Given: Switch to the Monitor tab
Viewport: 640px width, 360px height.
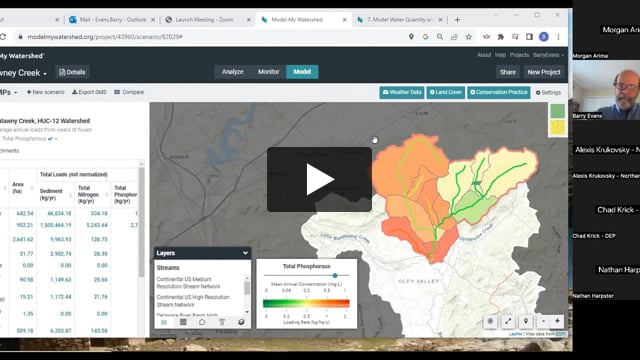Looking at the screenshot, I should pos(269,72).
